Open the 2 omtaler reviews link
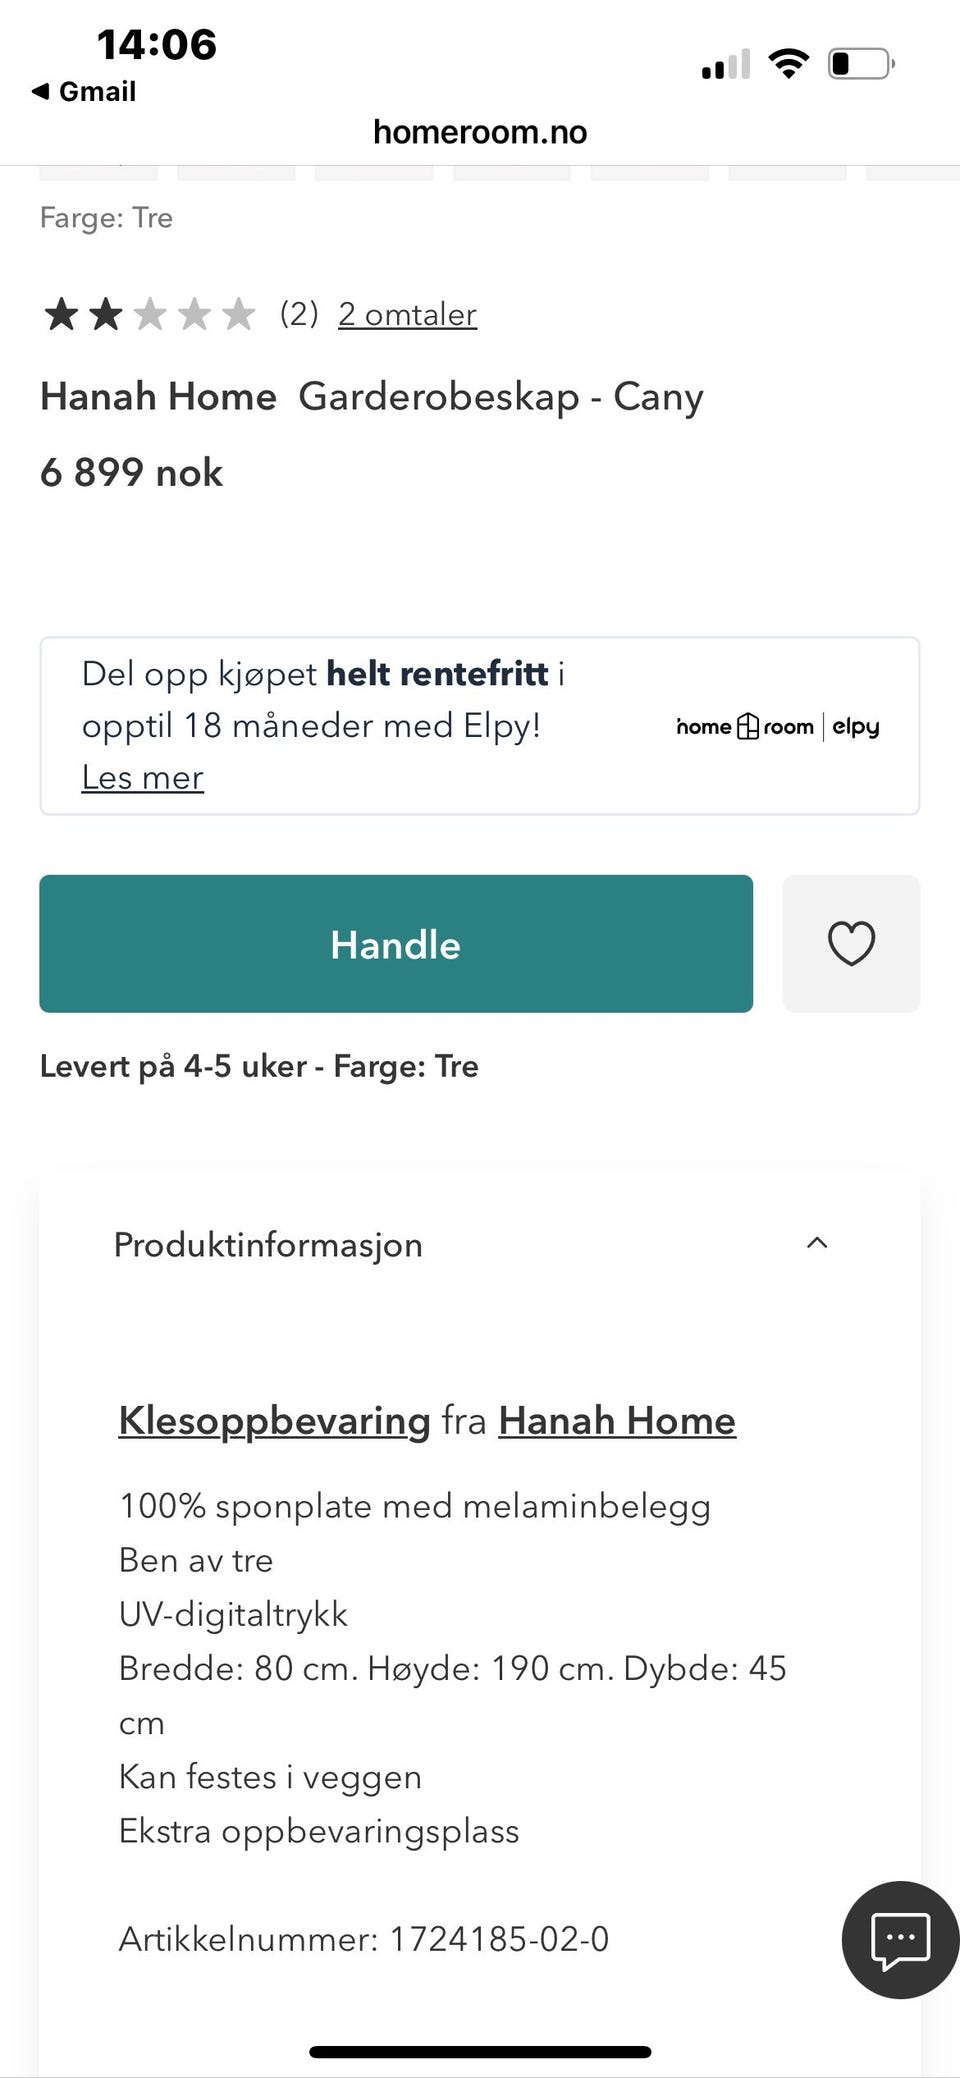This screenshot has width=960, height=2078. tap(407, 314)
